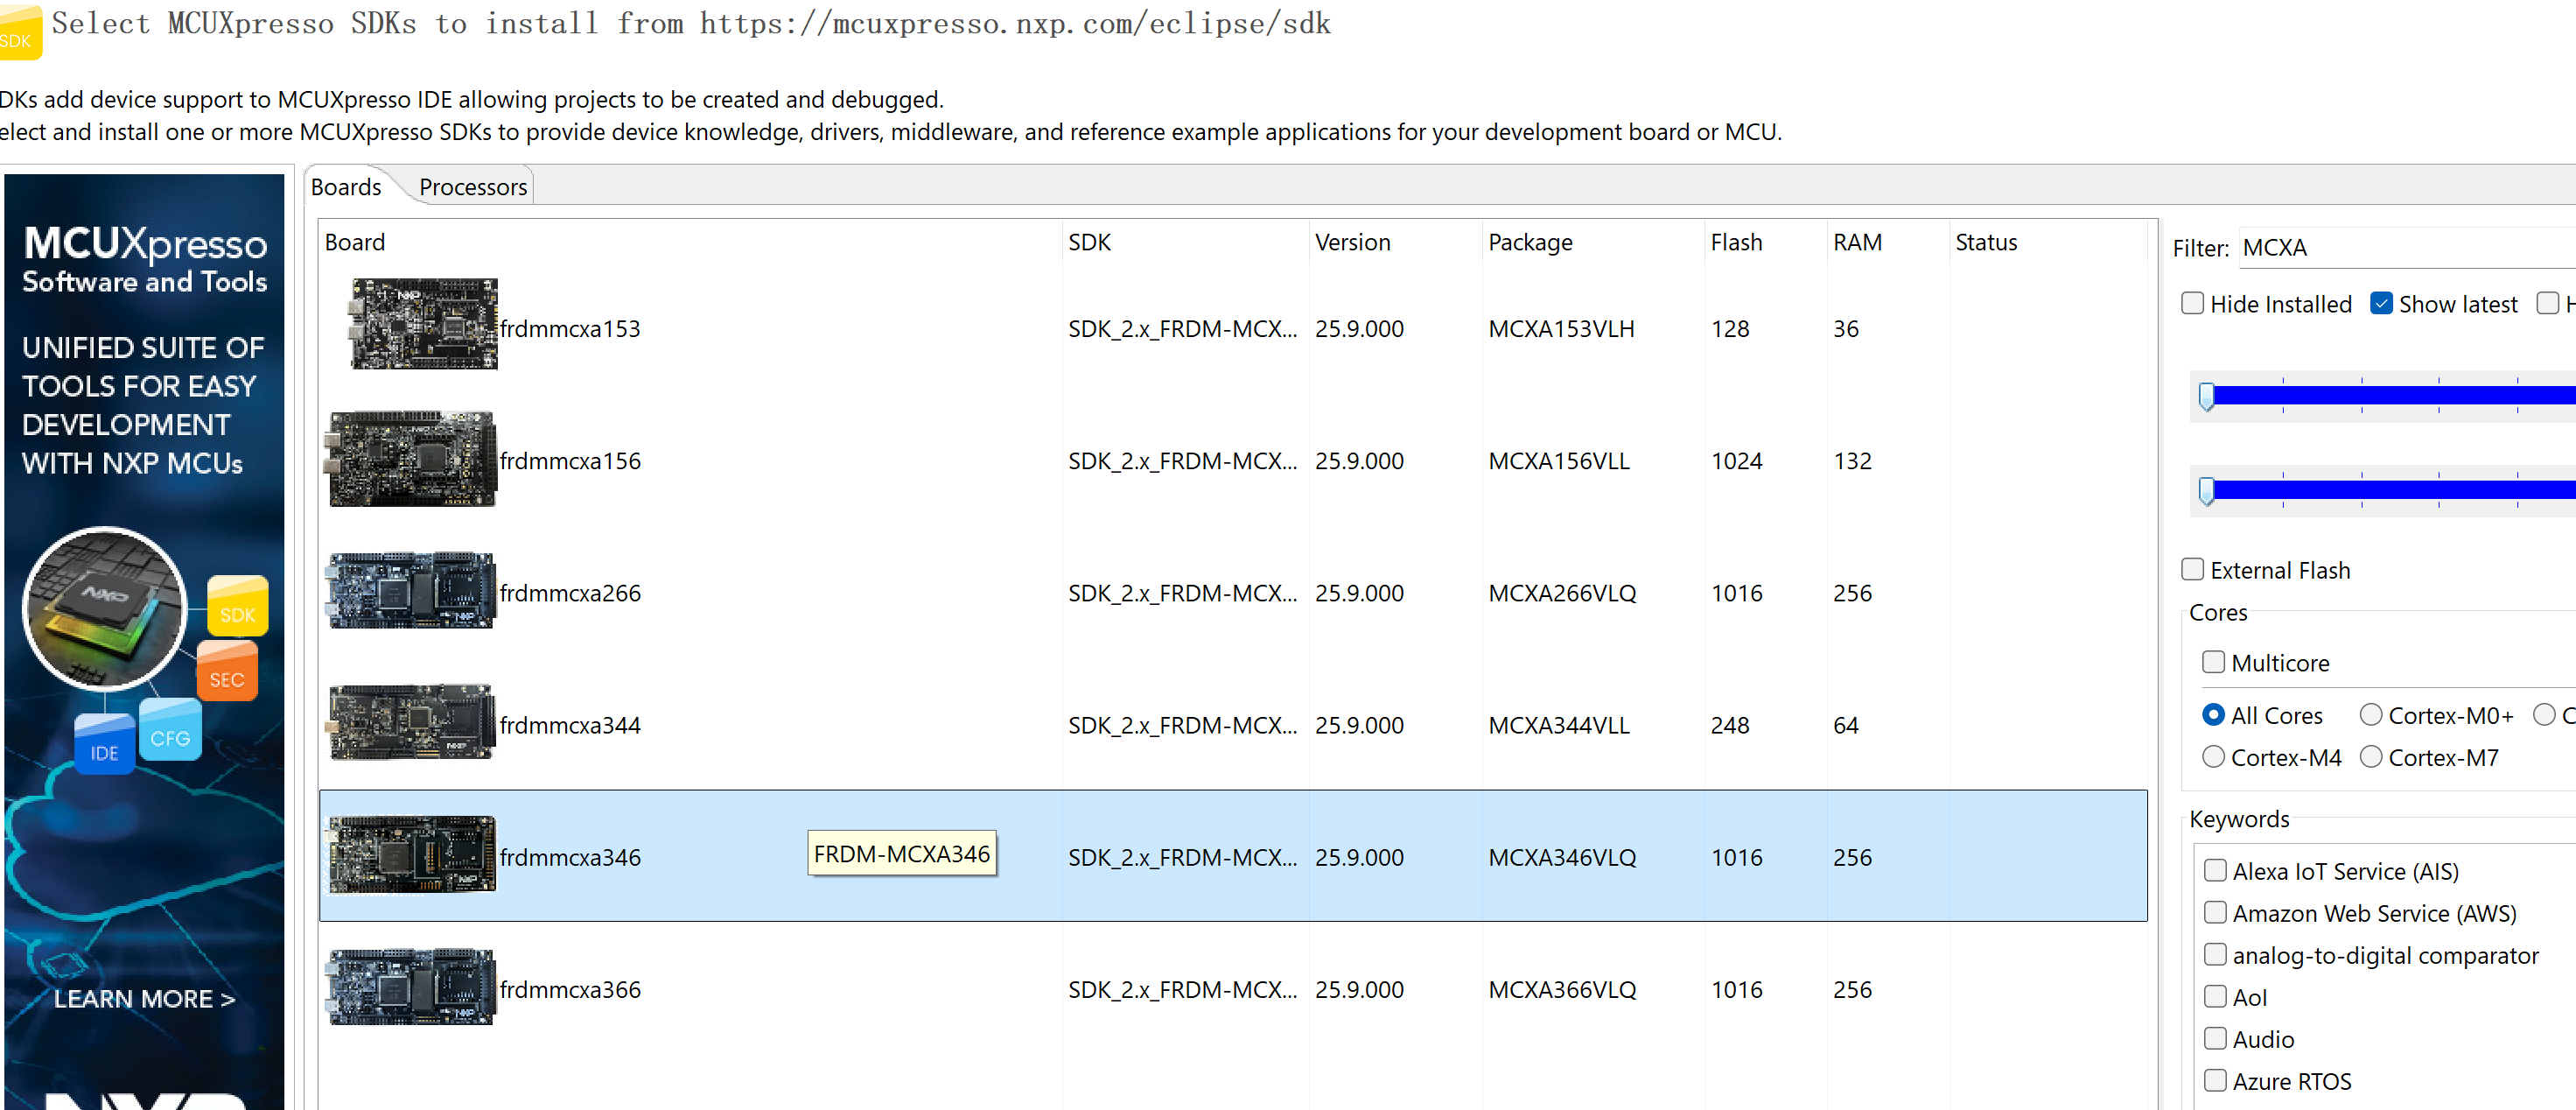Click the LEARN MORE link
The height and width of the screenshot is (1110, 2576).
tap(144, 998)
